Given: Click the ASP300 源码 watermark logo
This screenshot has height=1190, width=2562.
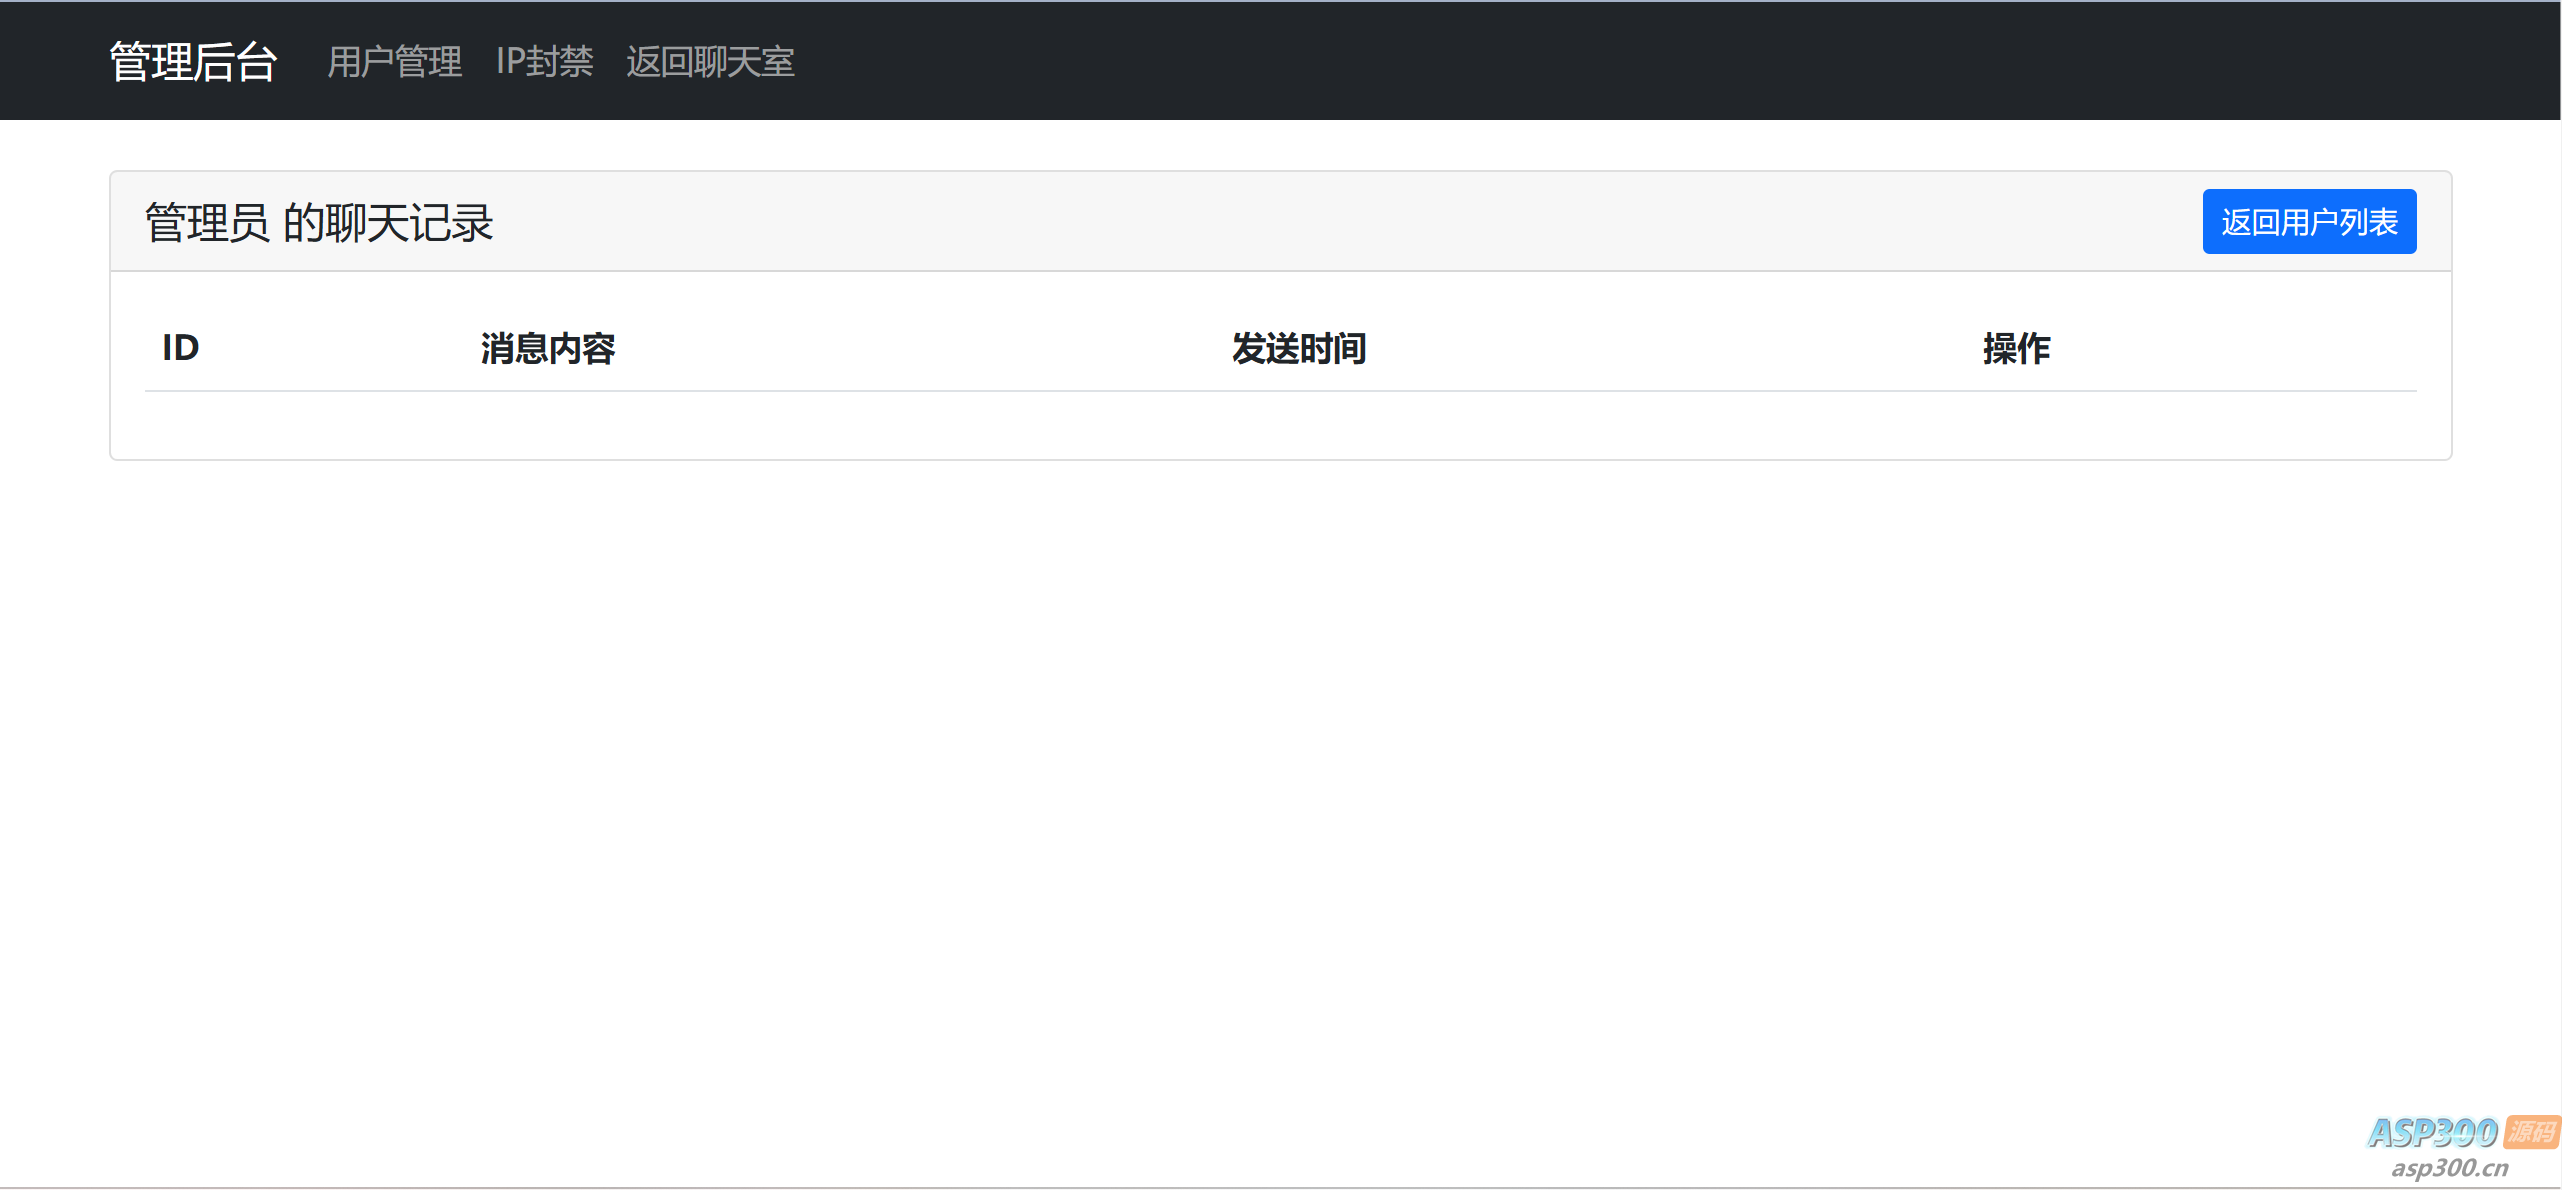Looking at the screenshot, I should coord(2432,1132).
